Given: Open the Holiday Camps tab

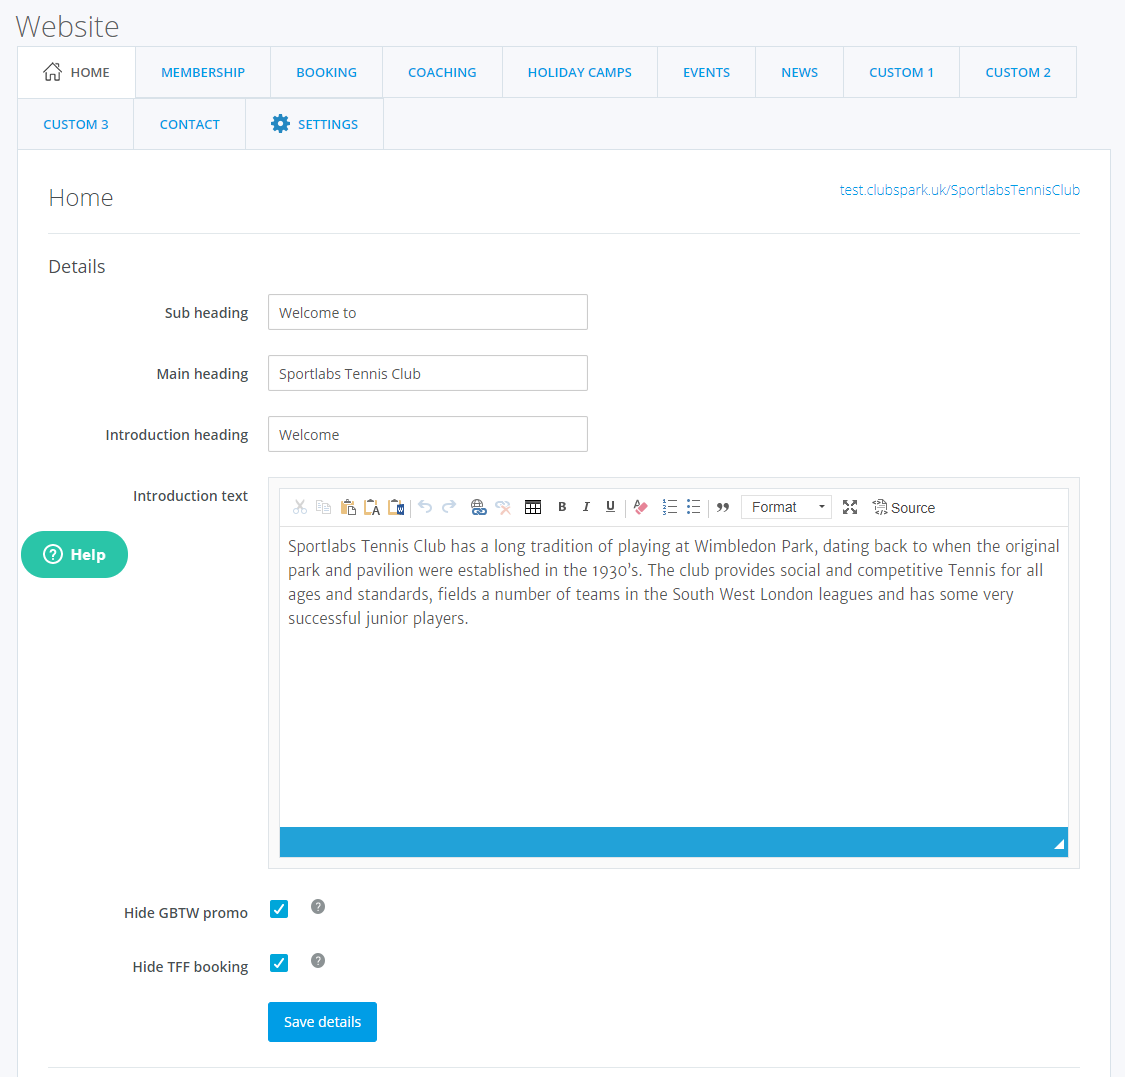Looking at the screenshot, I should [580, 72].
